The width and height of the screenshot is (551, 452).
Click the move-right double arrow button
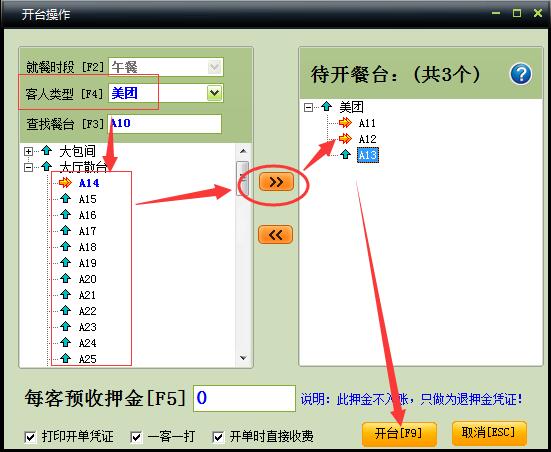pos(276,182)
